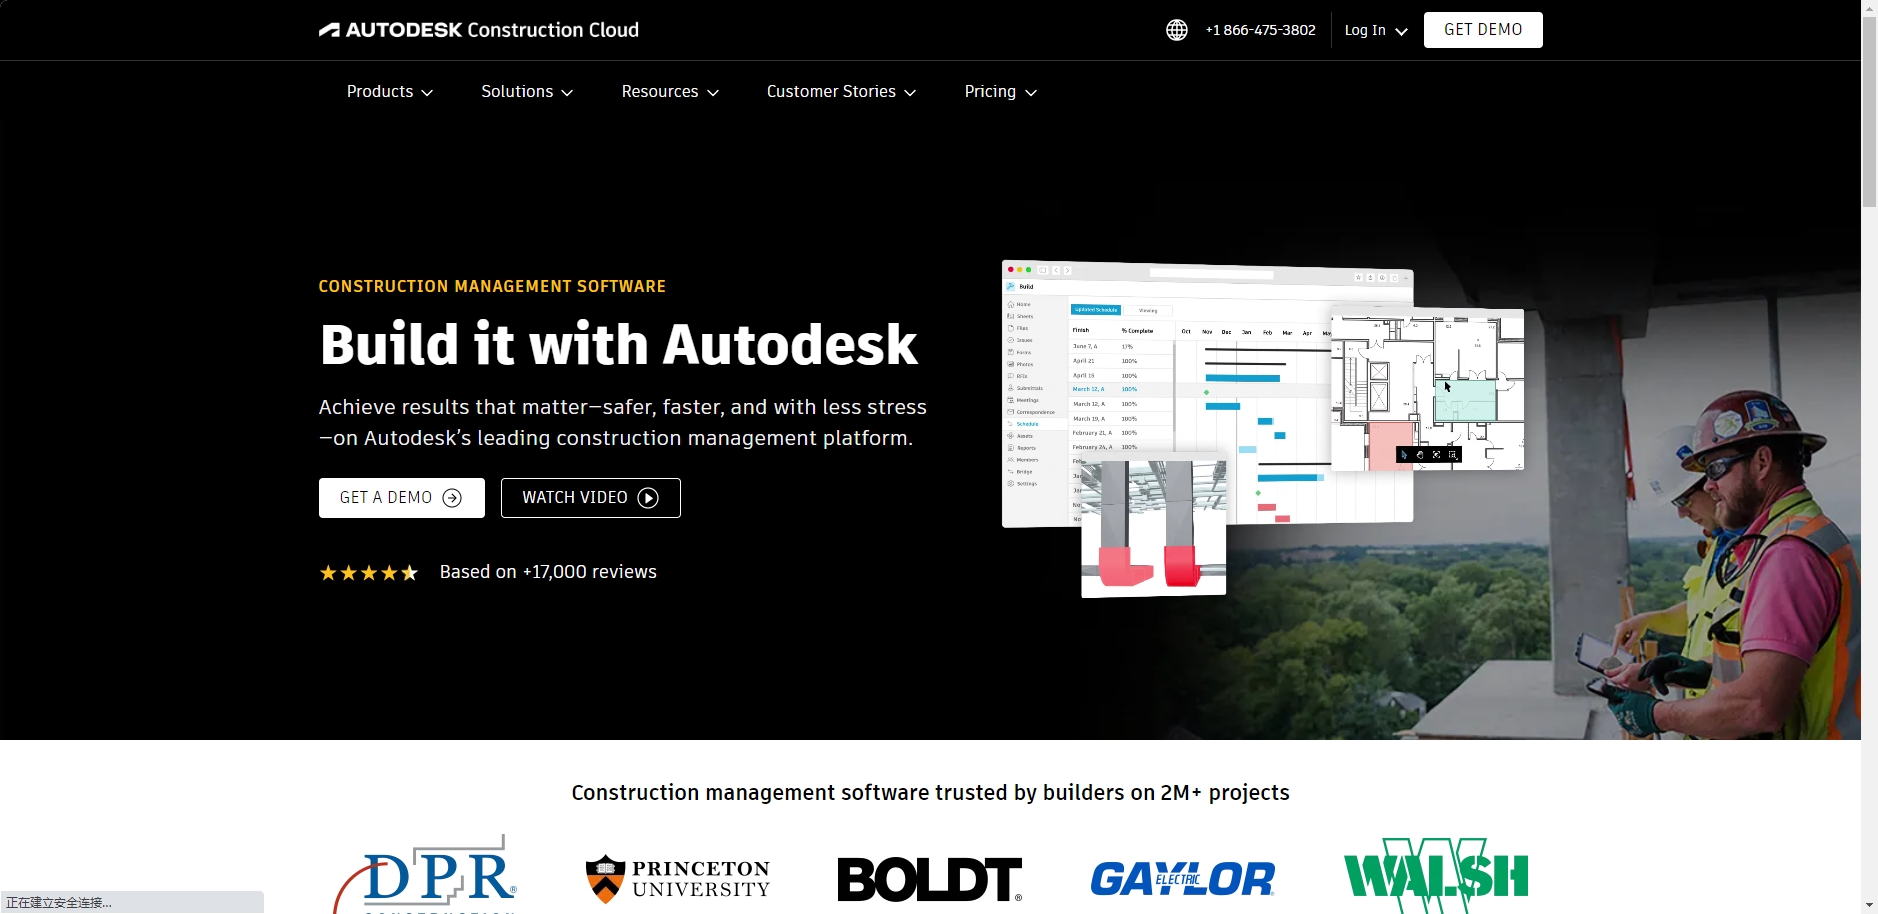Screen dimensions: 1878x914
Task: Expand the Log In dropdown
Action: tap(1374, 30)
